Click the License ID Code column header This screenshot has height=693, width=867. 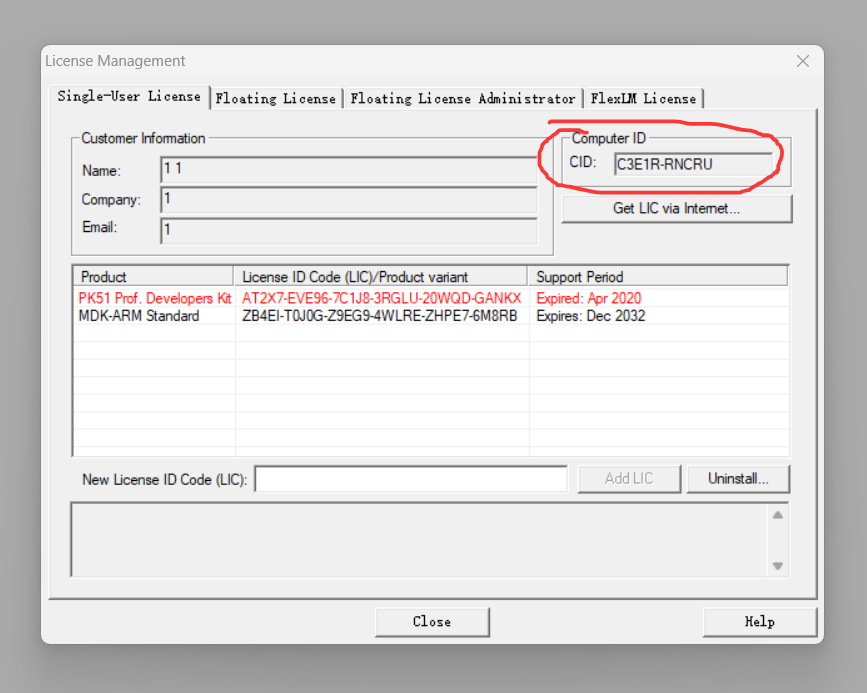click(x=380, y=277)
